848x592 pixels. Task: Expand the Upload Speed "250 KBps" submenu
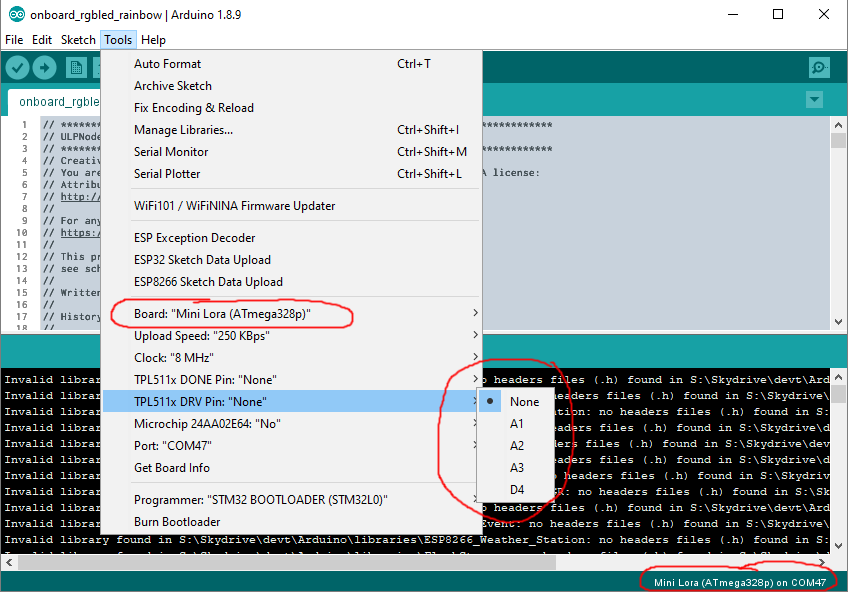tap(291, 336)
